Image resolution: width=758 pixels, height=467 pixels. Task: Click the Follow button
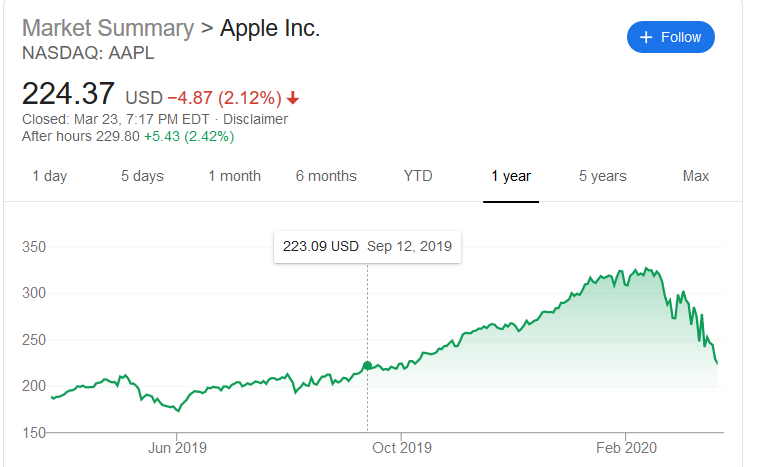pos(671,37)
